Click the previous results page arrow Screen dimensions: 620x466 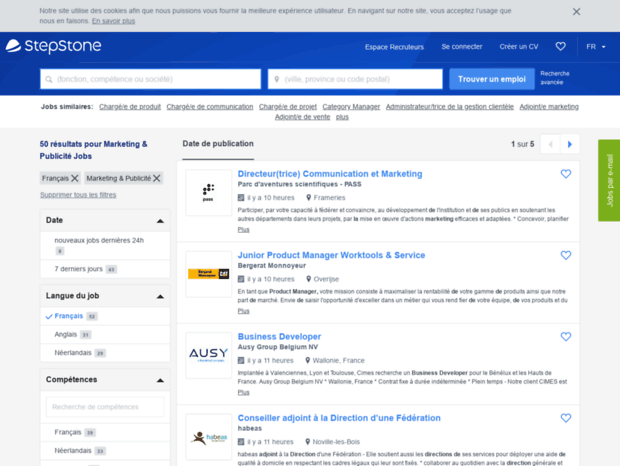(550, 144)
